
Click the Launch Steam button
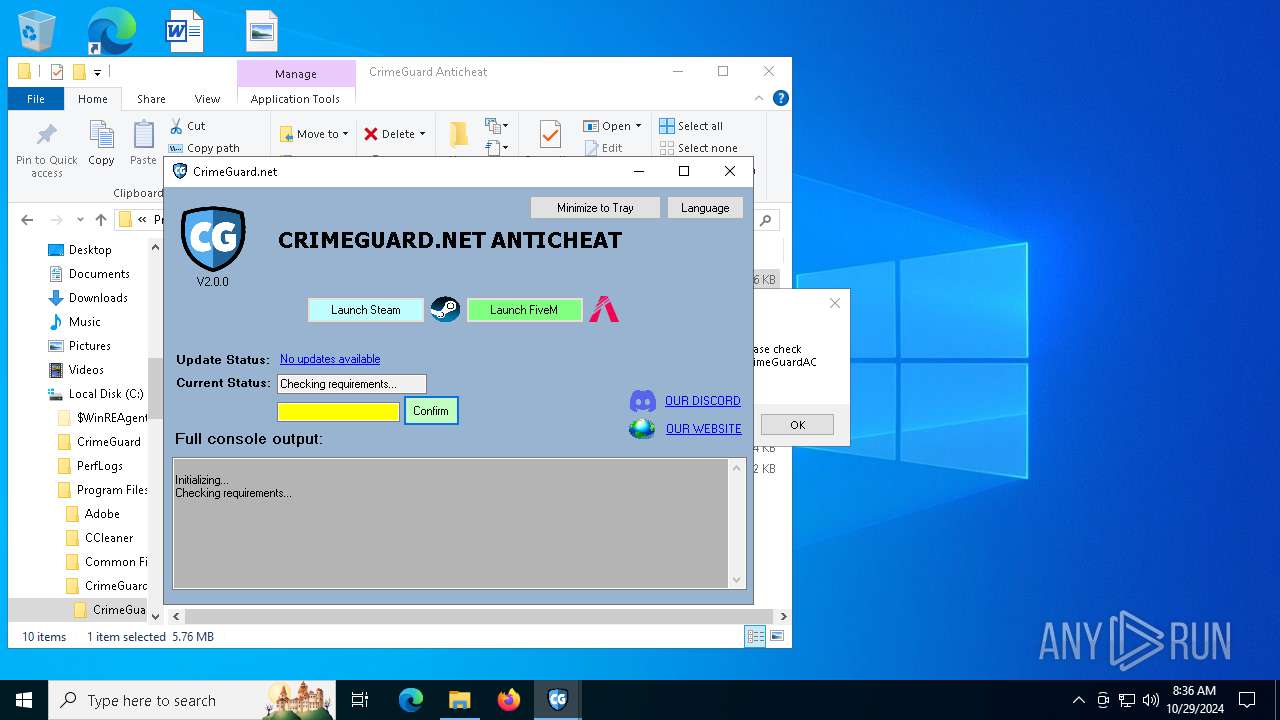tap(366, 310)
